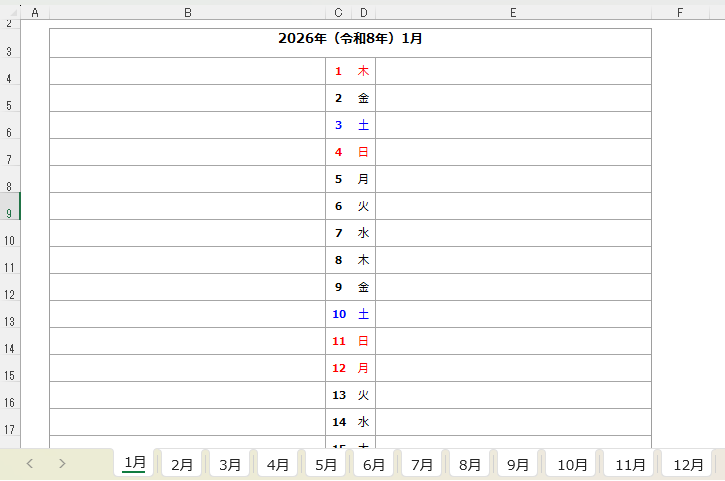Switch to the 12月 sheet tab

coord(688,465)
